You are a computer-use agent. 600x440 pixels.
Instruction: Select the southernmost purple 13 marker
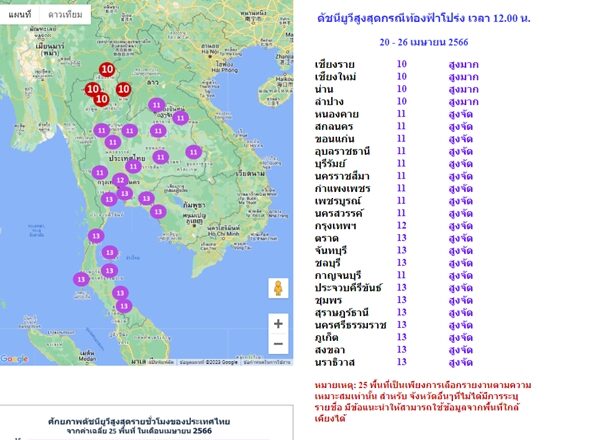coord(124,306)
